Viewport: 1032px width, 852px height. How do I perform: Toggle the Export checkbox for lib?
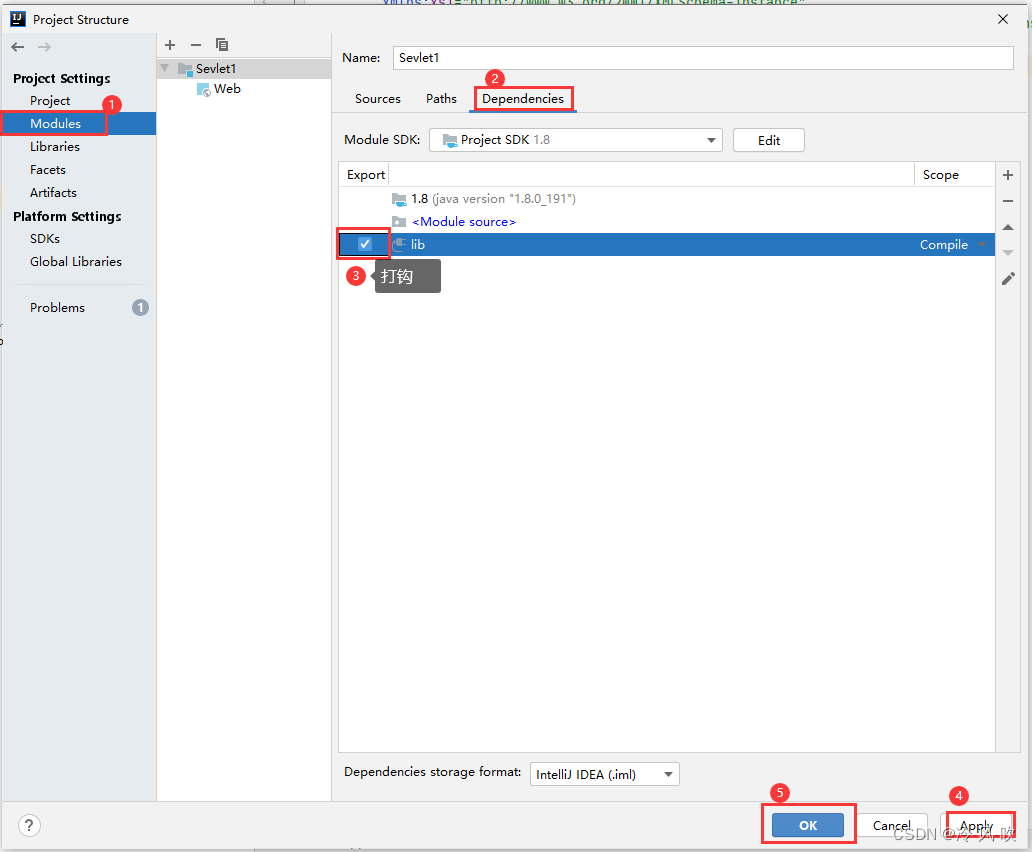click(365, 244)
